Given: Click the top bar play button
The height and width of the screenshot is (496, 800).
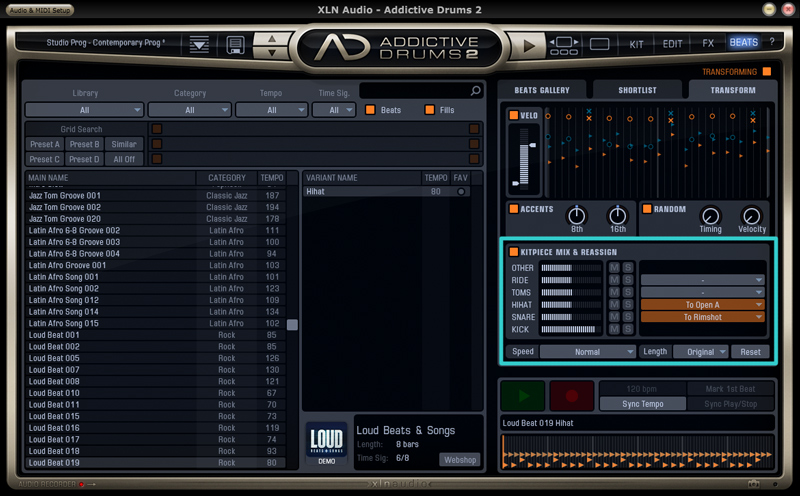Looking at the screenshot, I should point(528,46).
